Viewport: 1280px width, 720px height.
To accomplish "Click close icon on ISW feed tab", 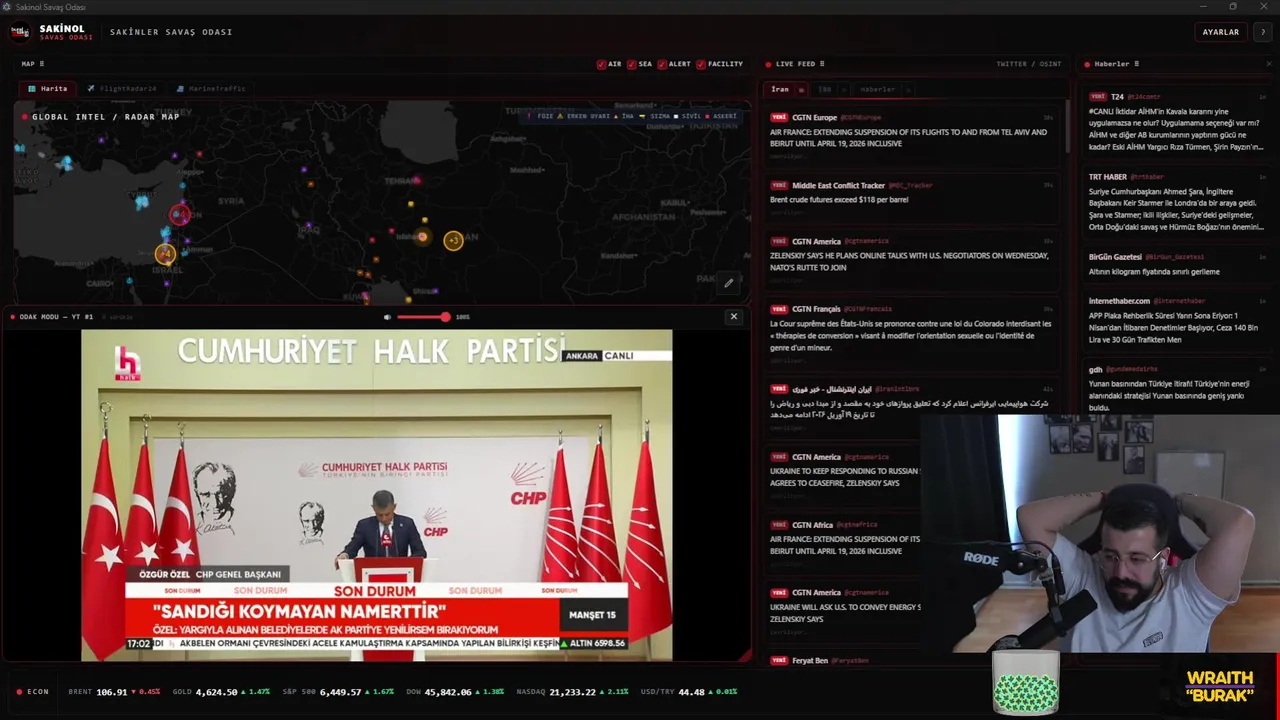I will point(843,90).
